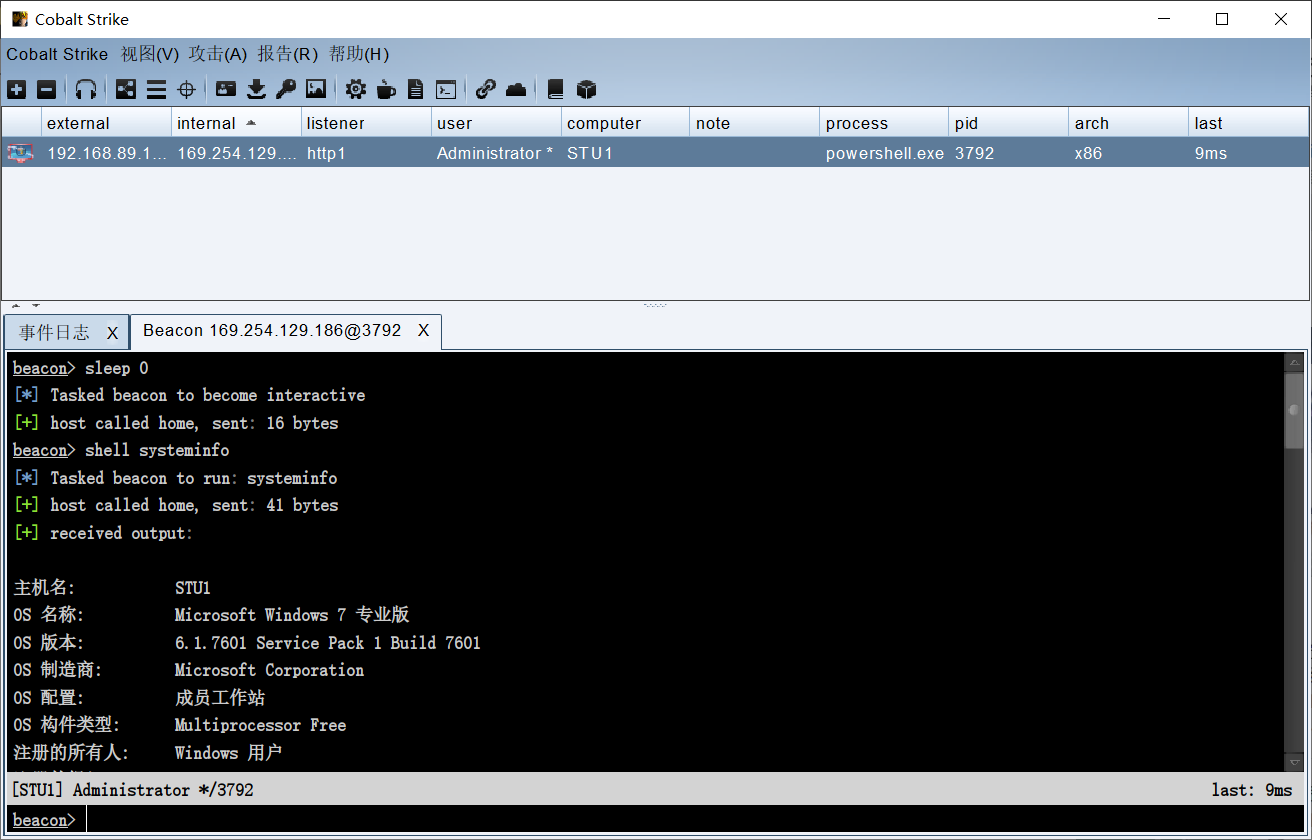Click the document Office macro icon
The width and height of the screenshot is (1312, 840).
(x=416, y=89)
